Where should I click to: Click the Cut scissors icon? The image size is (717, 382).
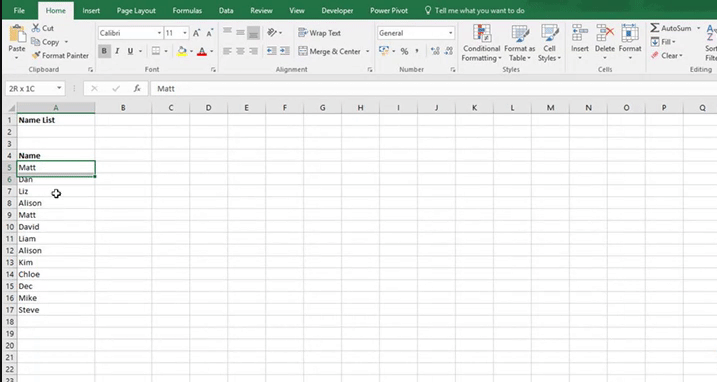36,28
